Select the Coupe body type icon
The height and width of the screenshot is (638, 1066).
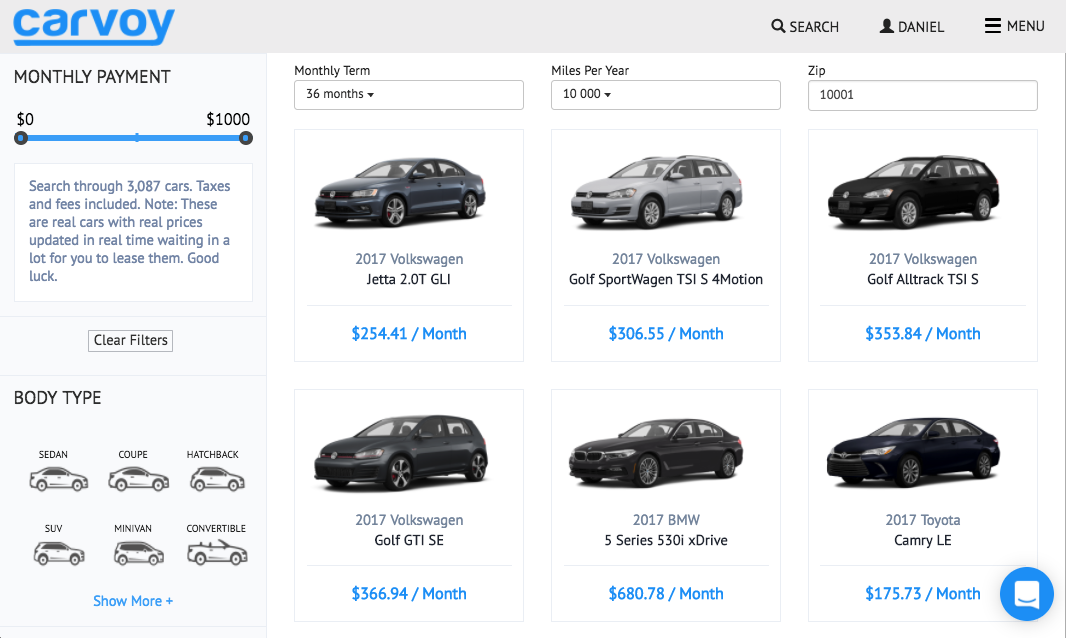(137, 478)
